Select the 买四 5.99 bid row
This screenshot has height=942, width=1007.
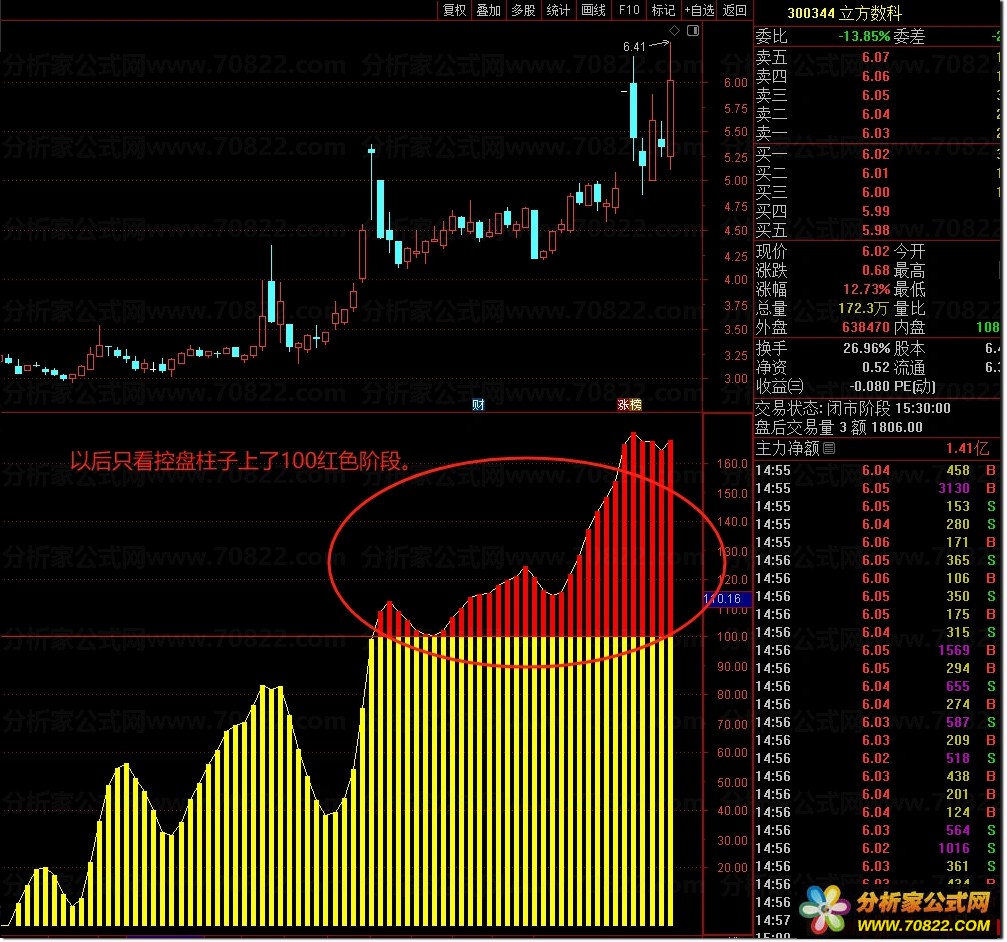click(x=877, y=211)
